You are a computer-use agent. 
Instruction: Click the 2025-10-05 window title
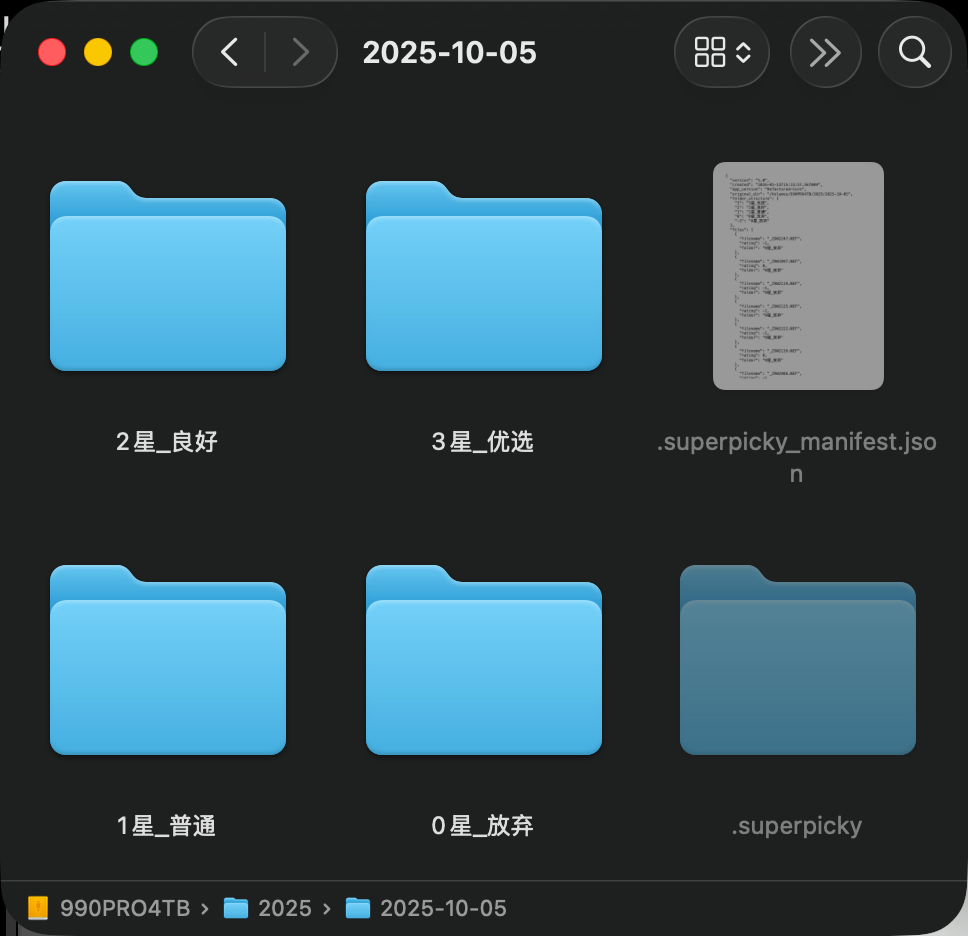[449, 52]
